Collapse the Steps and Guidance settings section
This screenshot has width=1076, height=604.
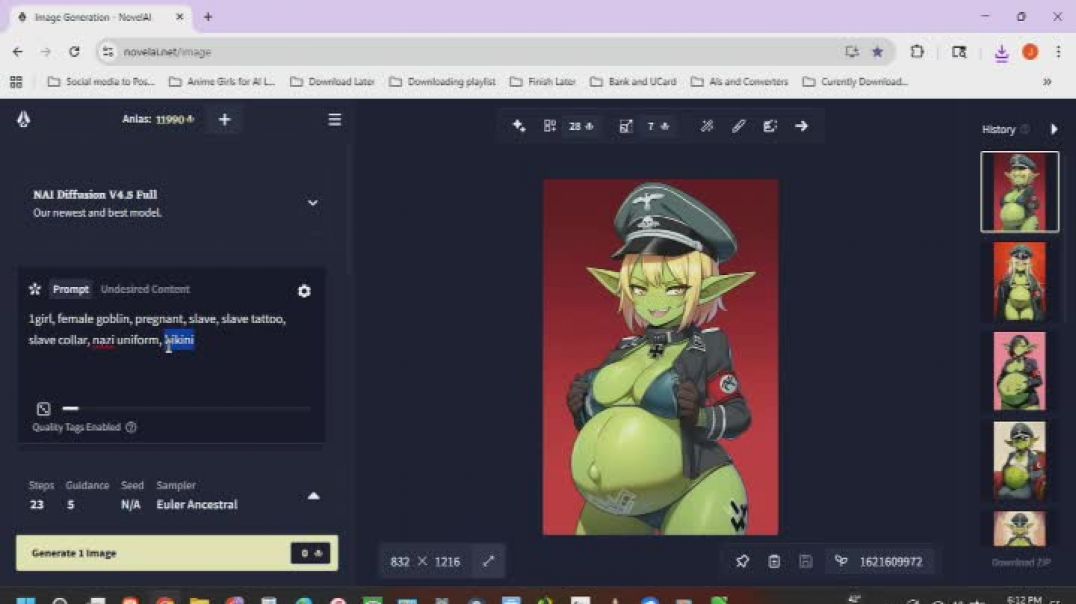[313, 496]
